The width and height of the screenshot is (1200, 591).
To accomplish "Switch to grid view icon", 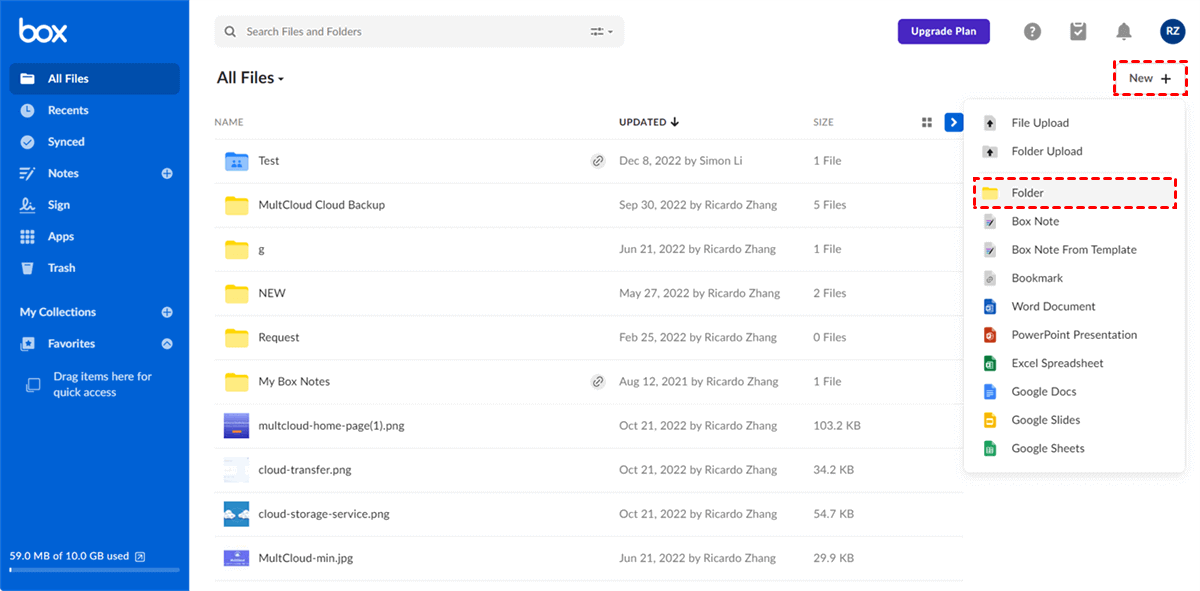I will tap(926, 122).
